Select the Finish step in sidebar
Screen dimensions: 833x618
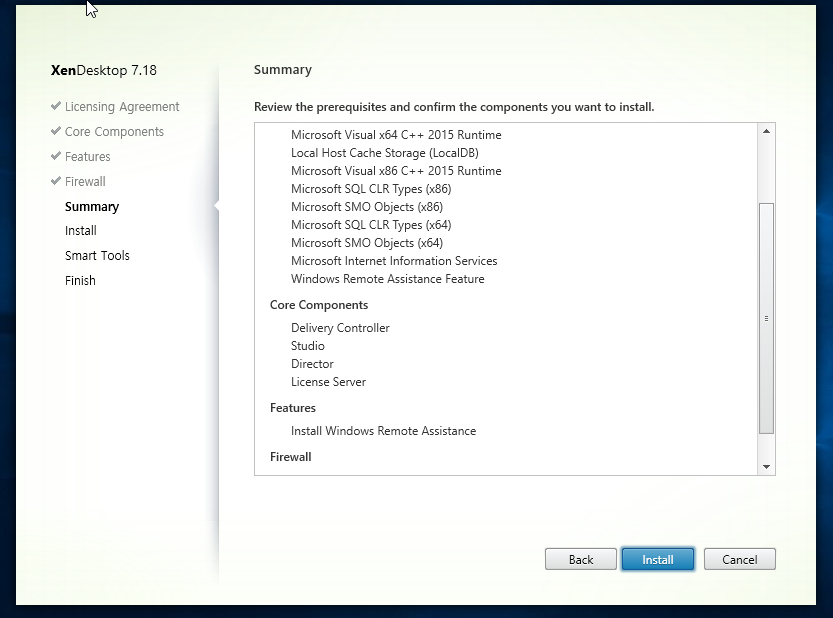(80, 281)
